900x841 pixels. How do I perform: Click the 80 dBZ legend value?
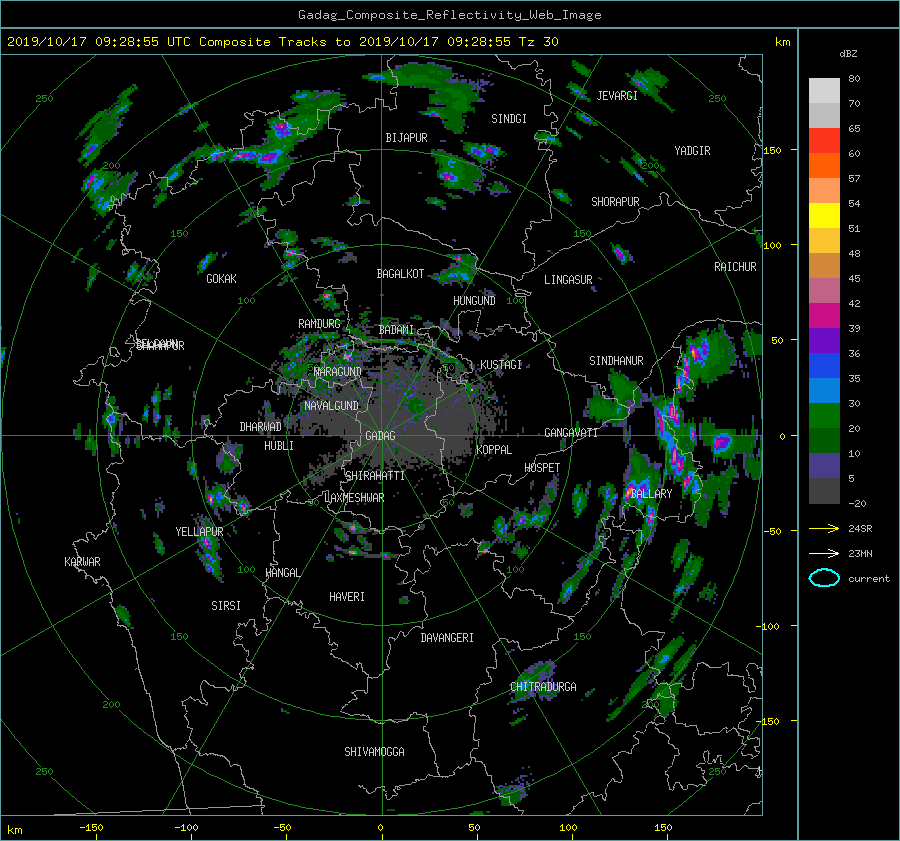coord(854,78)
